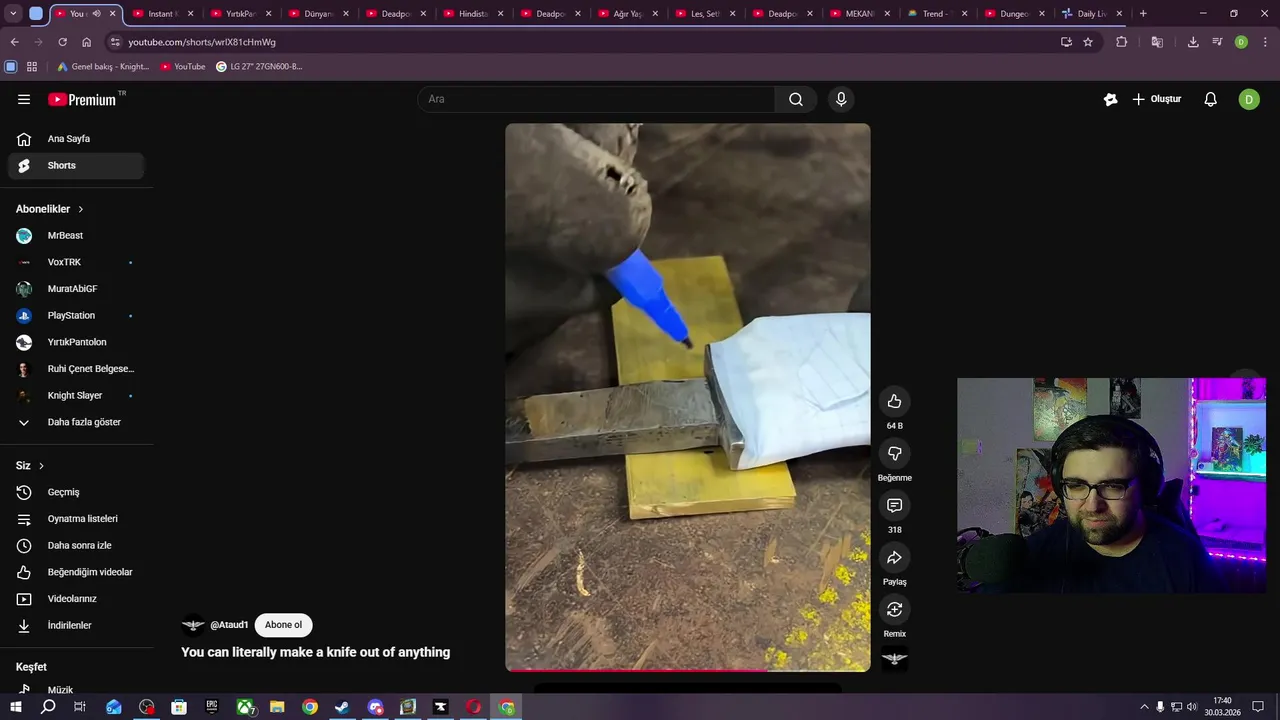Open Chrome apps grid in bookmarks bar
This screenshot has width=1280, height=720.
point(32,67)
